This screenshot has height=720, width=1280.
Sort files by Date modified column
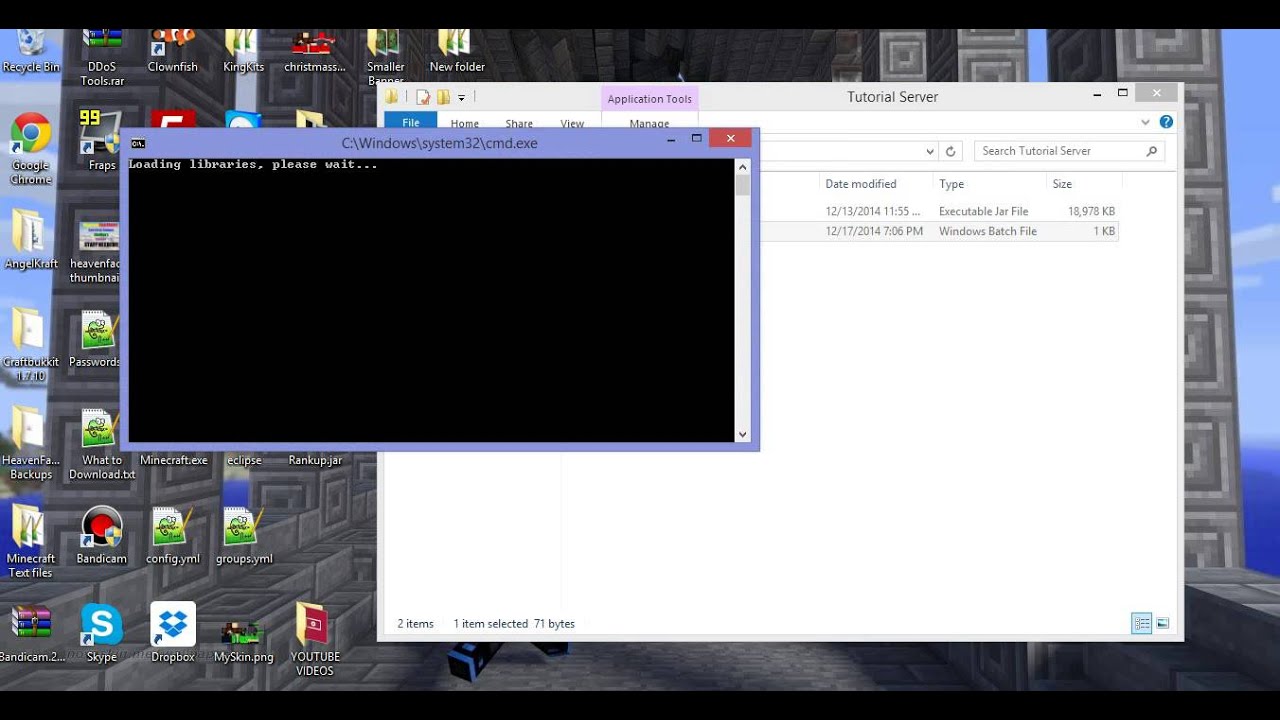click(861, 184)
